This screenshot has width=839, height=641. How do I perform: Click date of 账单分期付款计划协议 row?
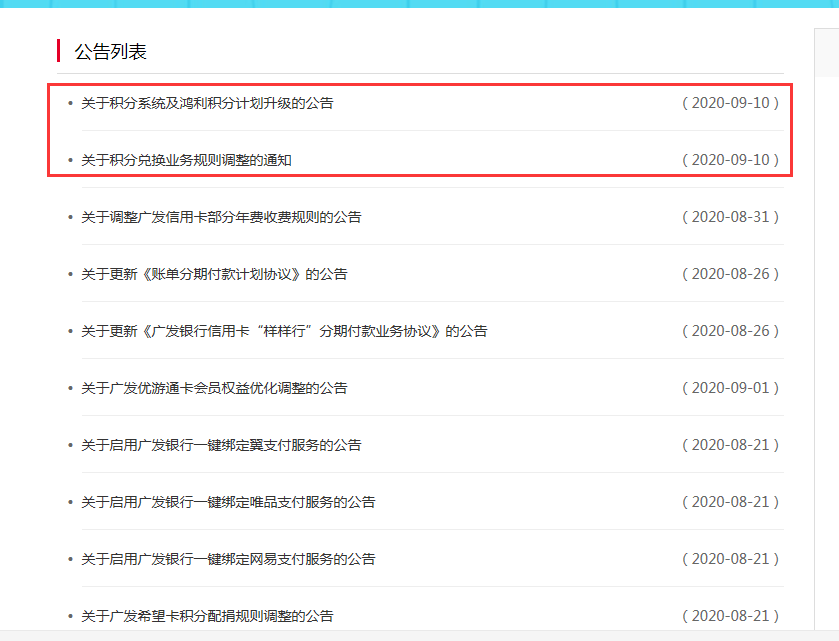pyautogui.click(x=730, y=274)
